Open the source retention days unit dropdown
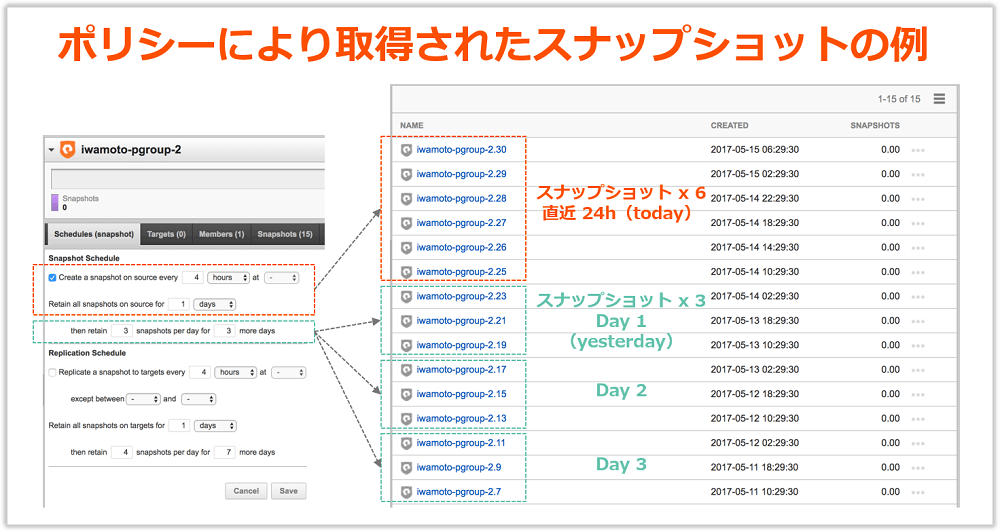 215,304
